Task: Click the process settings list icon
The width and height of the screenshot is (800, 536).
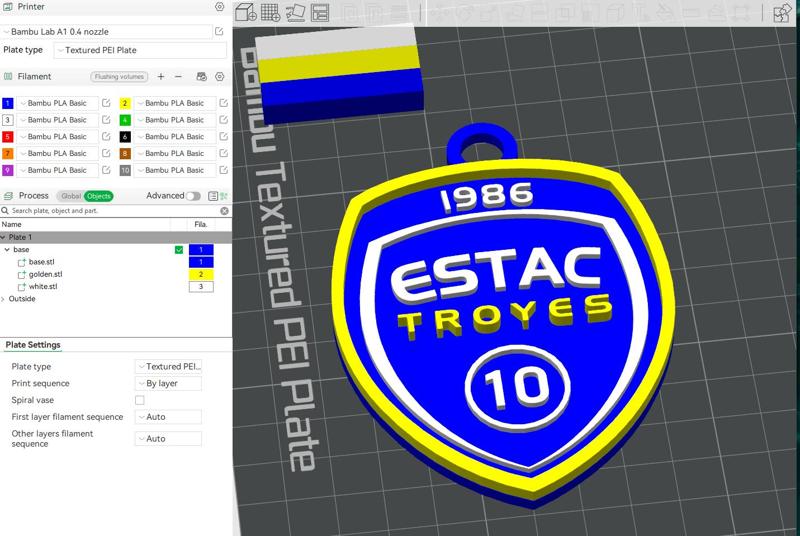Action: click(x=213, y=196)
